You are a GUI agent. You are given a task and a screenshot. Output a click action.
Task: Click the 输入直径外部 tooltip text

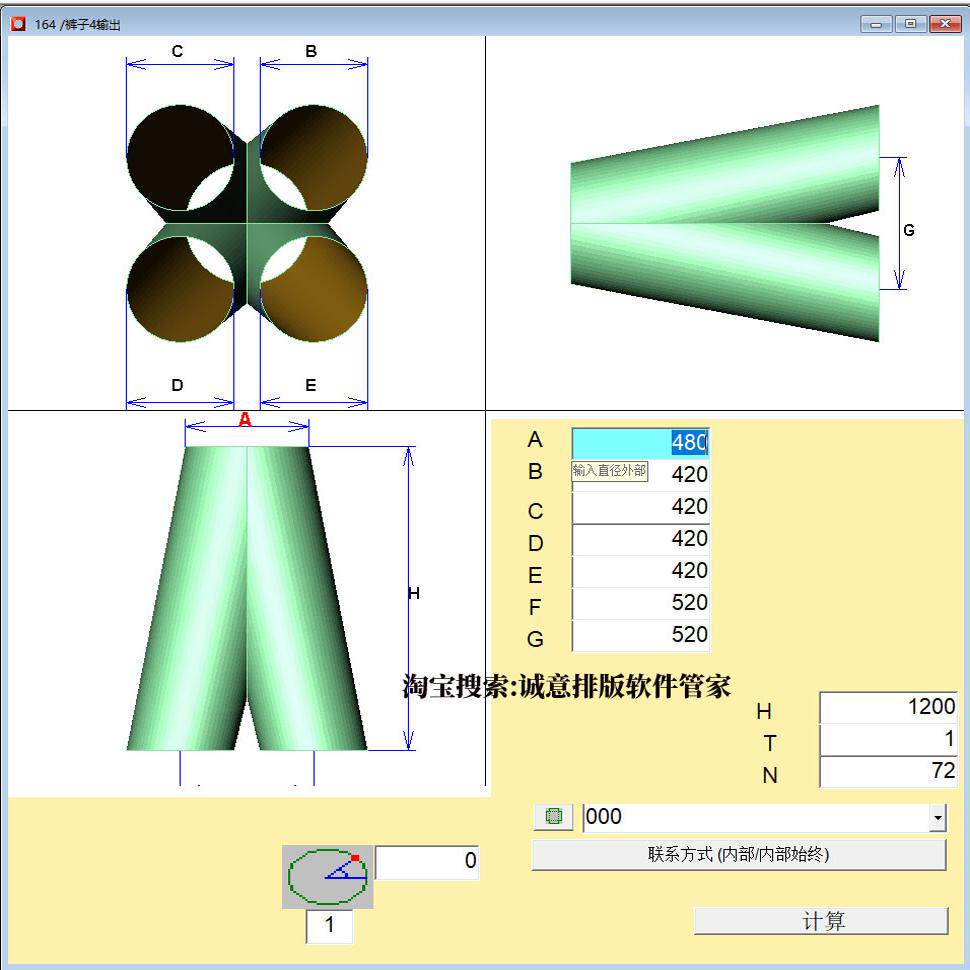pos(609,470)
